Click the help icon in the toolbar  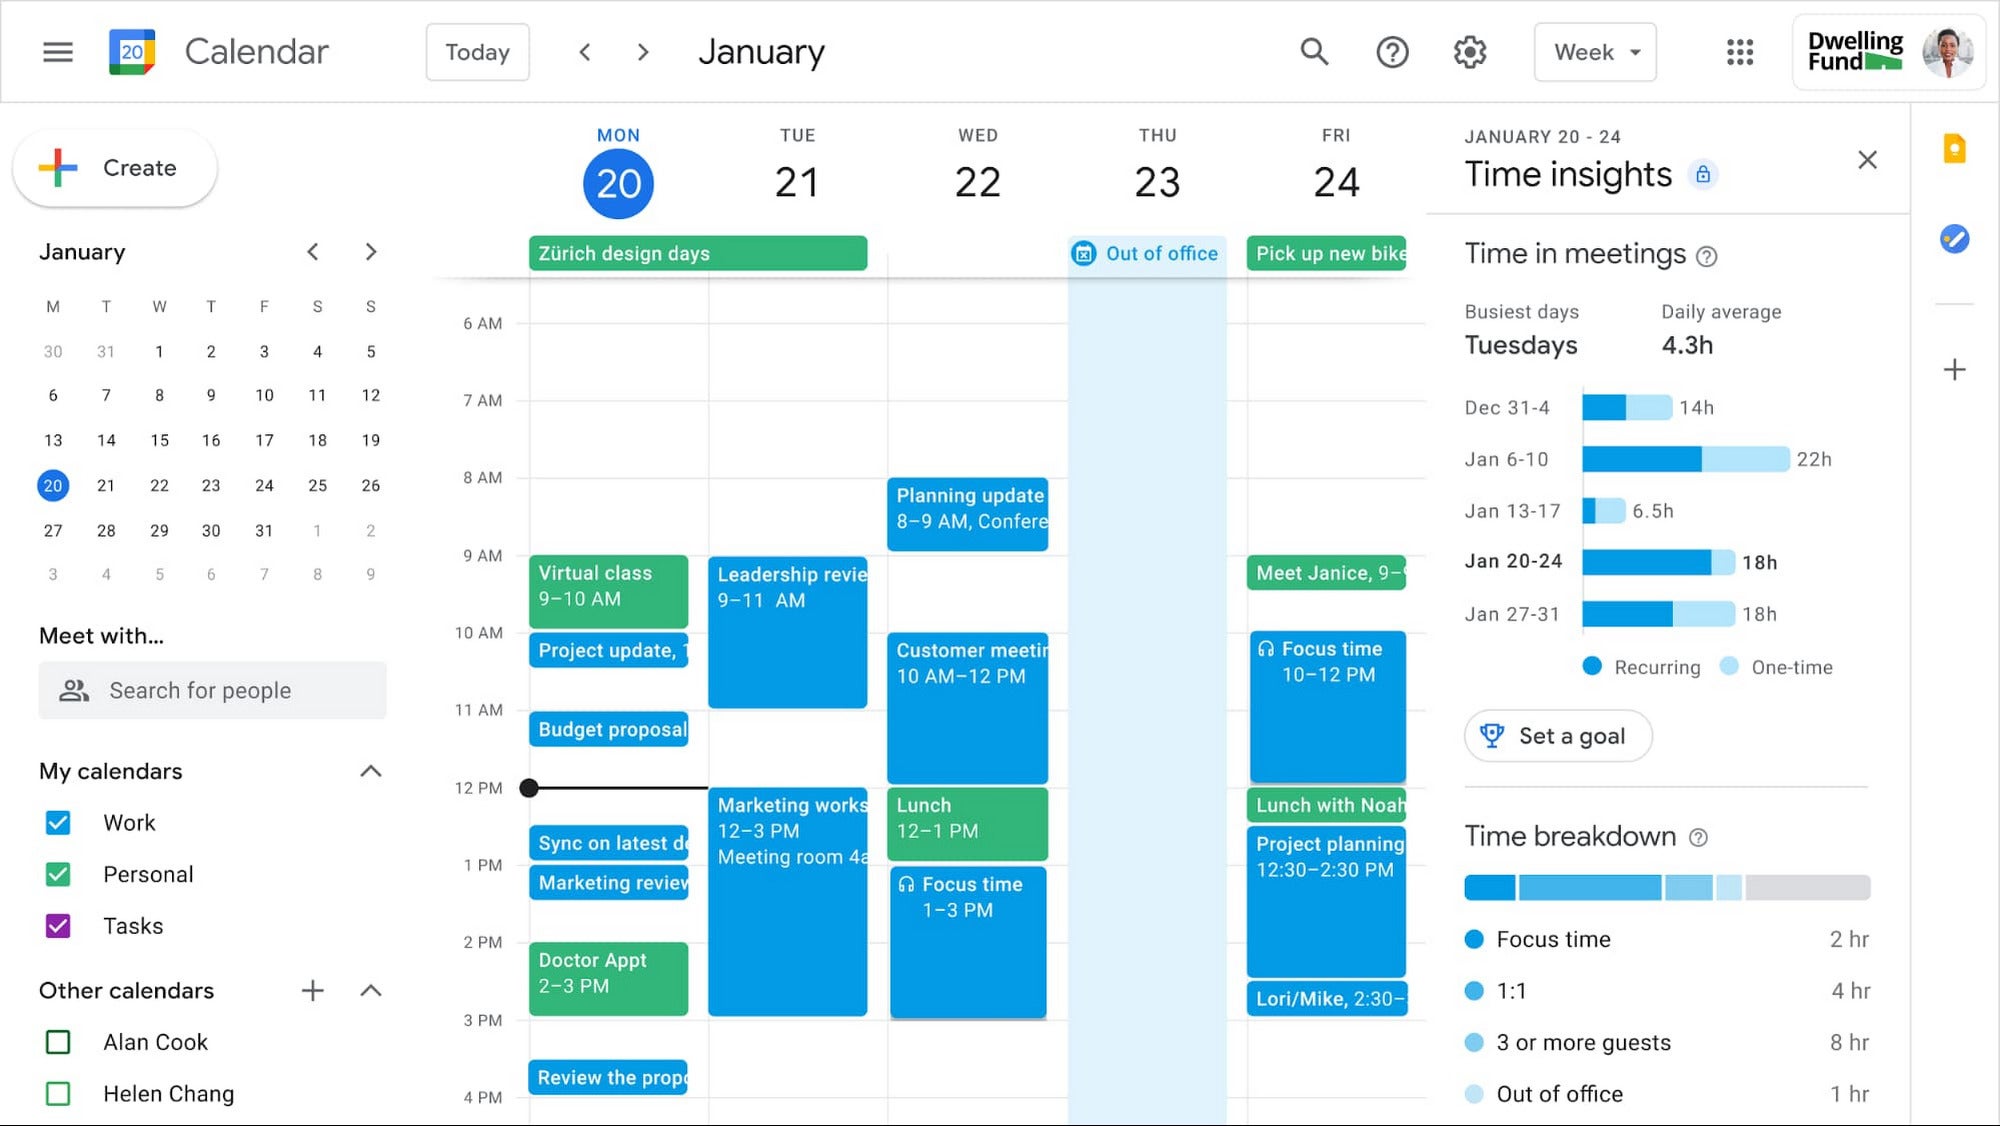(x=1393, y=52)
